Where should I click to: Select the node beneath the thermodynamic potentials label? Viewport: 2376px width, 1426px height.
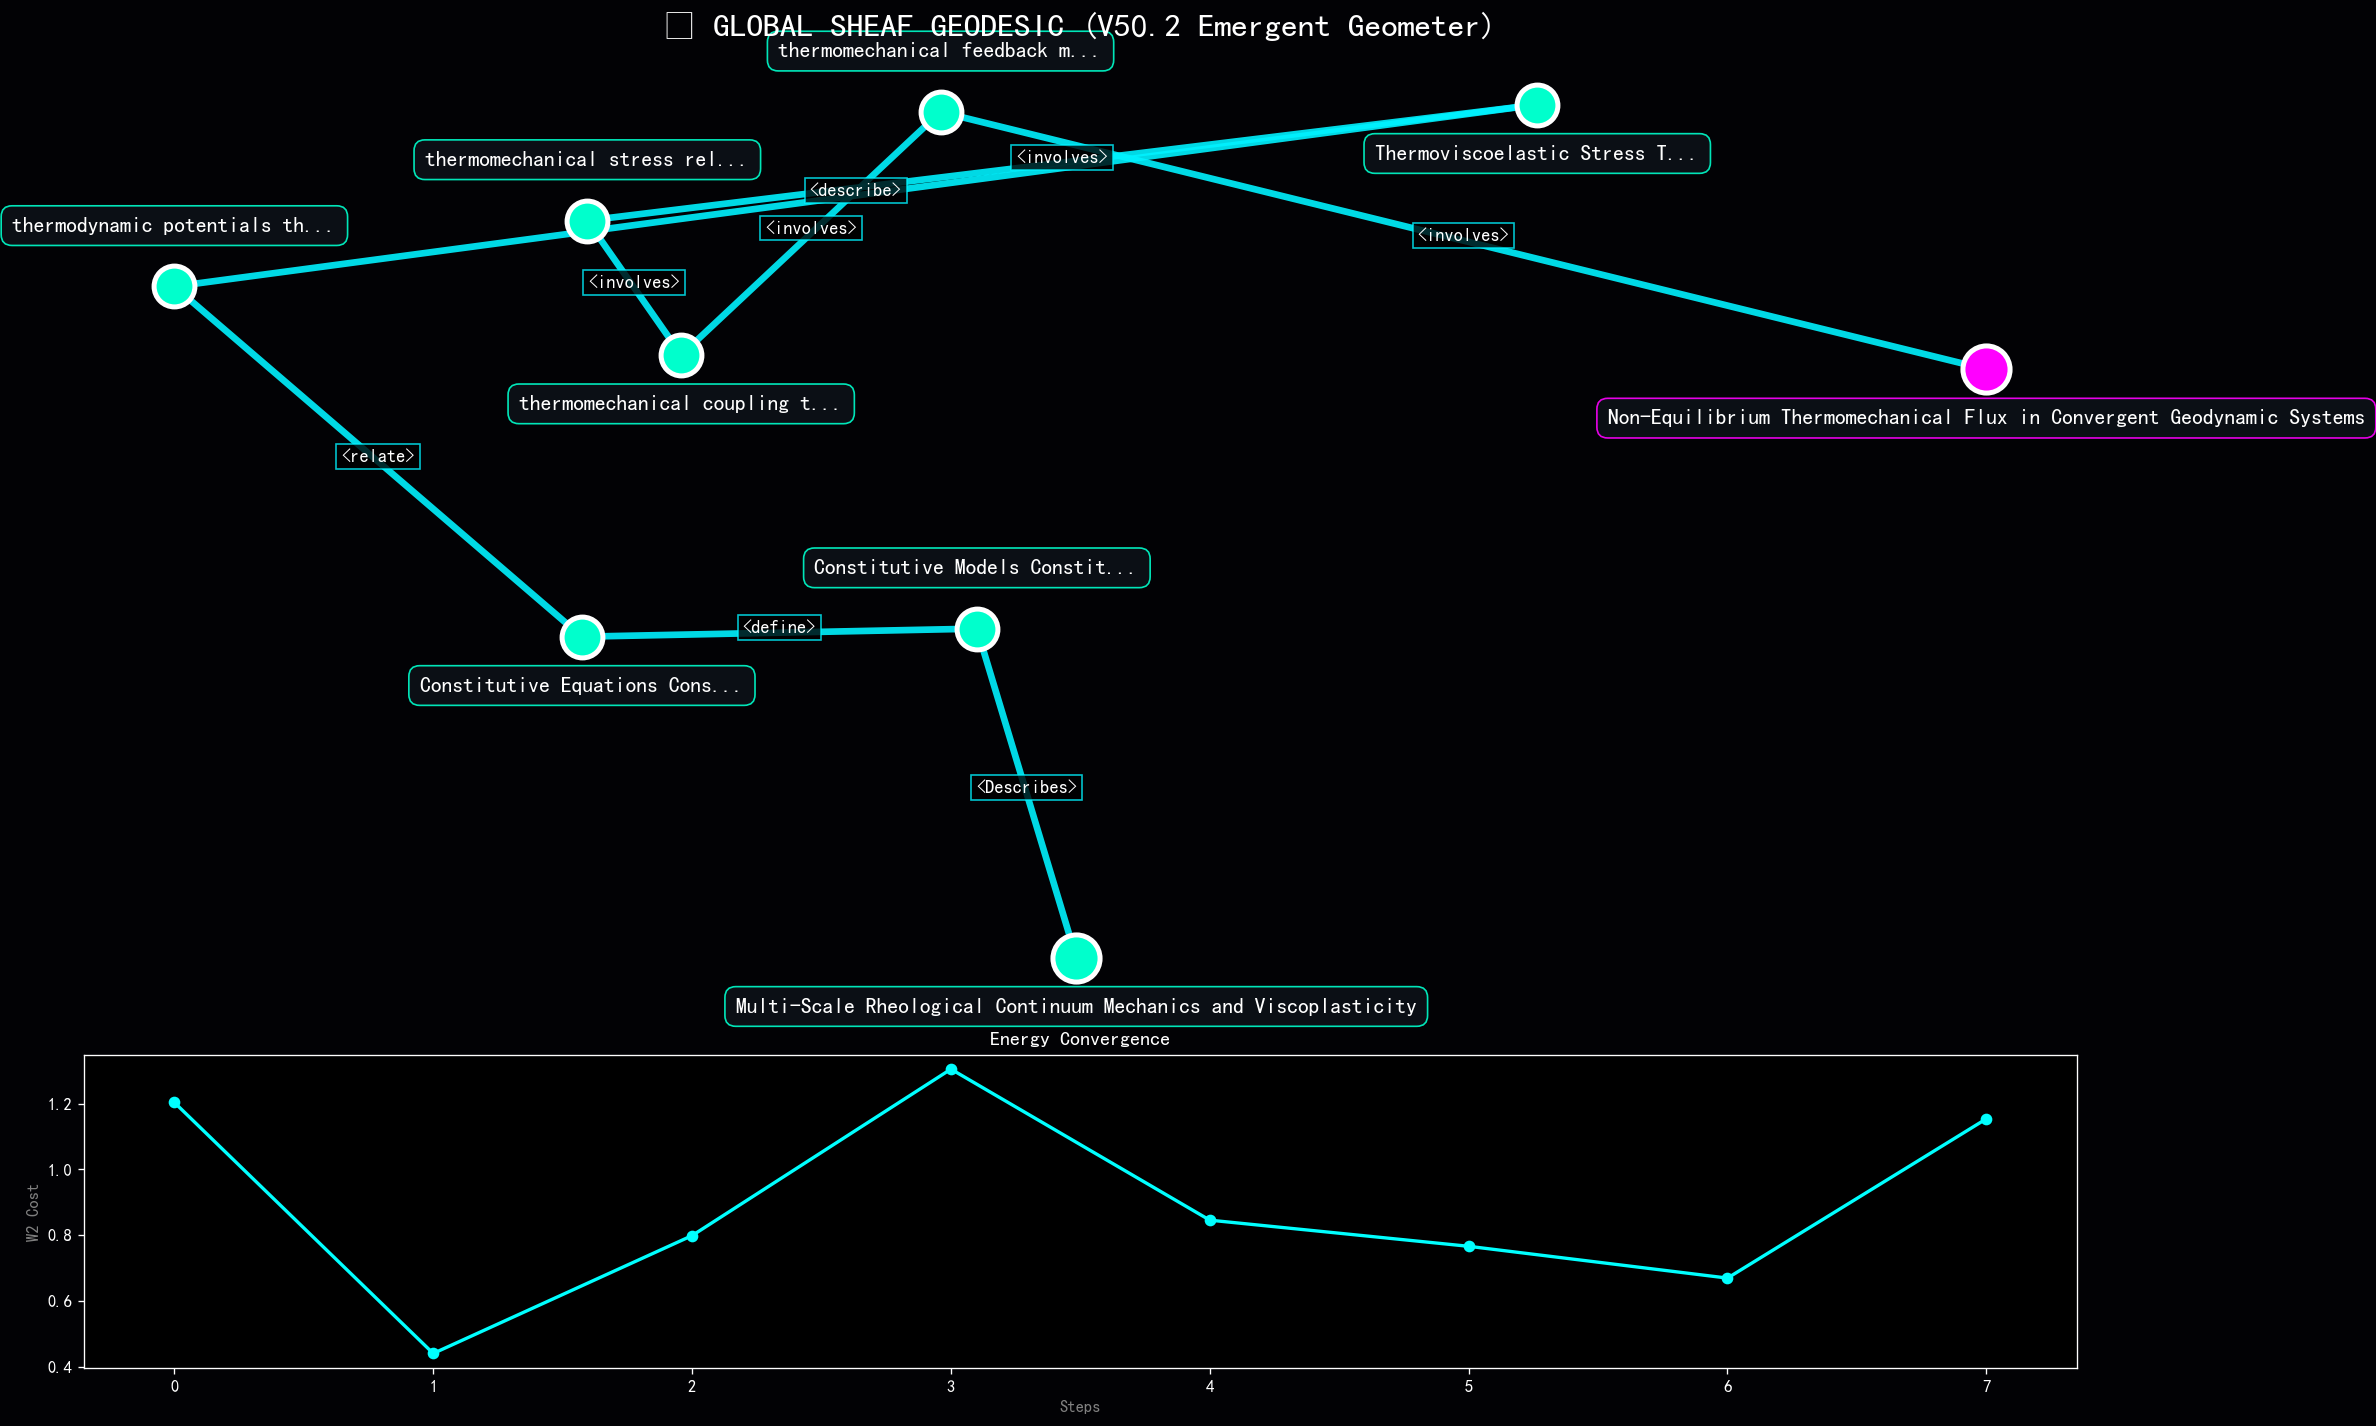coord(174,287)
